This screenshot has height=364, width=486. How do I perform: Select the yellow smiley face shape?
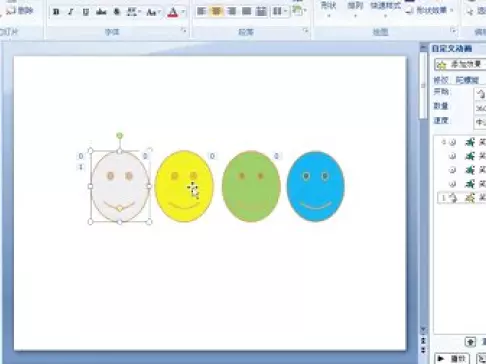tap(184, 186)
